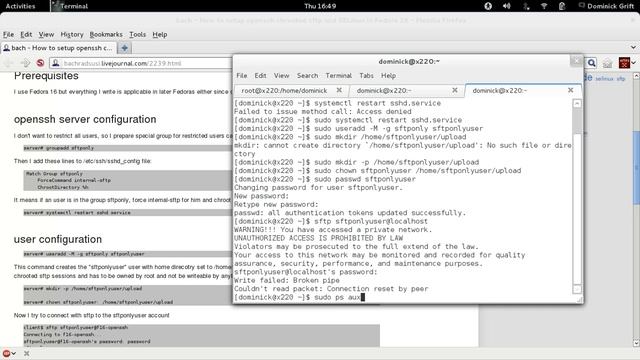Open Terminal Tabs menu
The width and height of the screenshot is (640, 360).
point(366,76)
